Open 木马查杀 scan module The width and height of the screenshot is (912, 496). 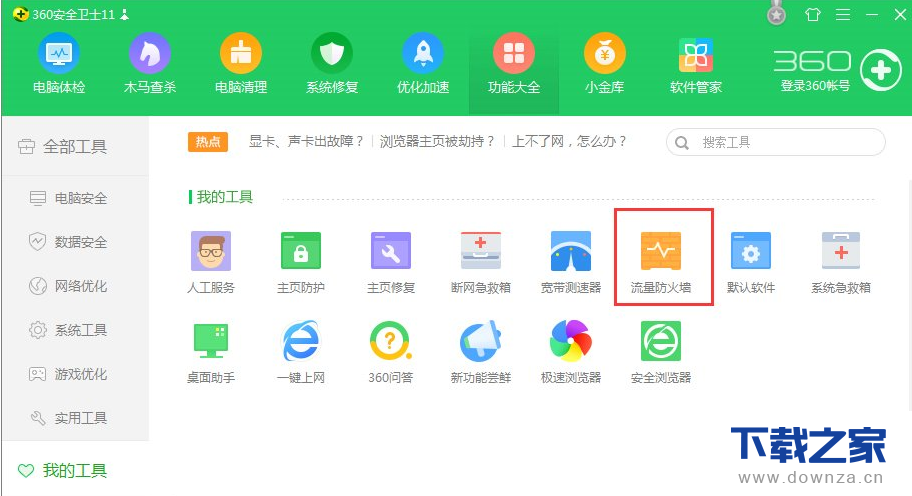(149, 64)
